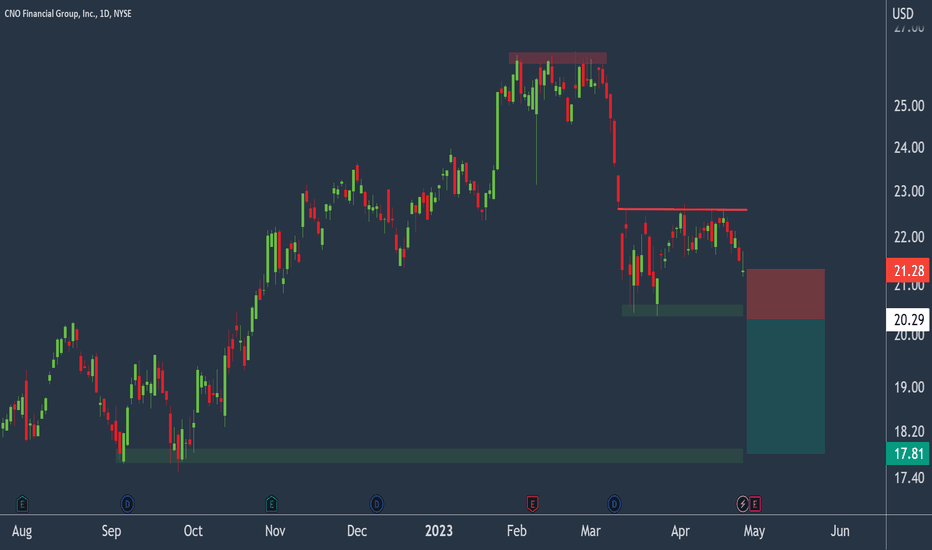Click the white 20.29 price label
The width and height of the screenshot is (932, 550).
908,320
